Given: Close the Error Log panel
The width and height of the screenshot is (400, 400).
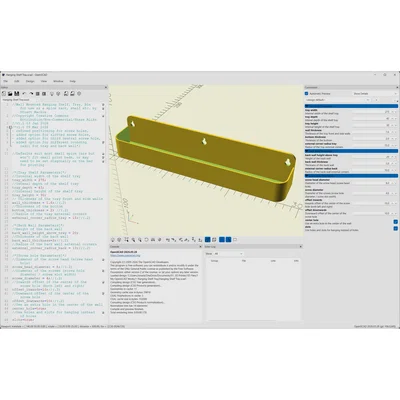Looking at the screenshot, I should coord(300,246).
